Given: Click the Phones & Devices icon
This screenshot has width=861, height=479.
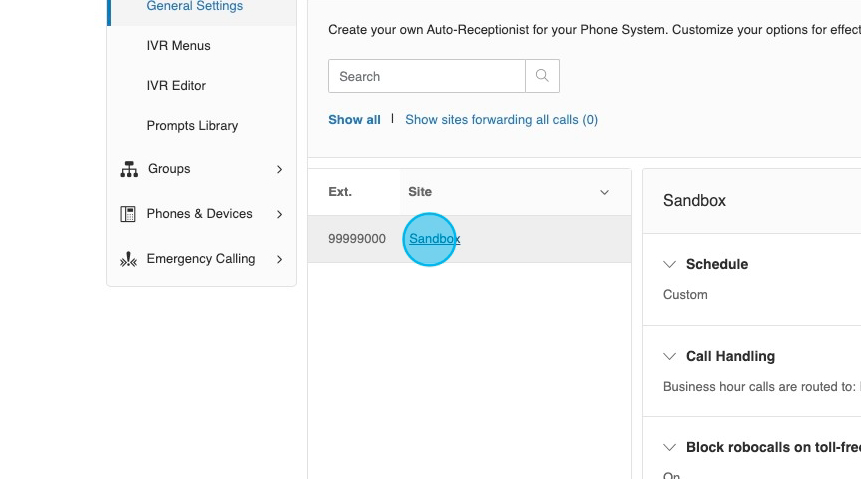Looking at the screenshot, I should coord(128,214).
